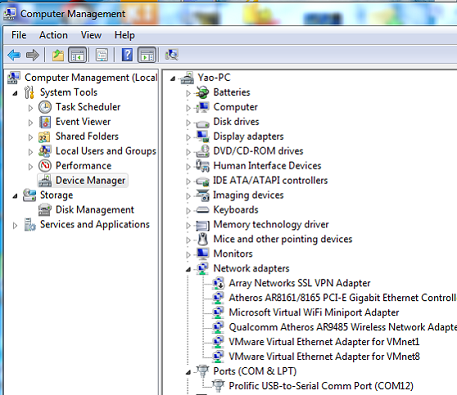Viewport: 457px width, 395px height.
Task: Select Prolific USB-to-Serial Comm Port (COM12)
Action: click(321, 386)
